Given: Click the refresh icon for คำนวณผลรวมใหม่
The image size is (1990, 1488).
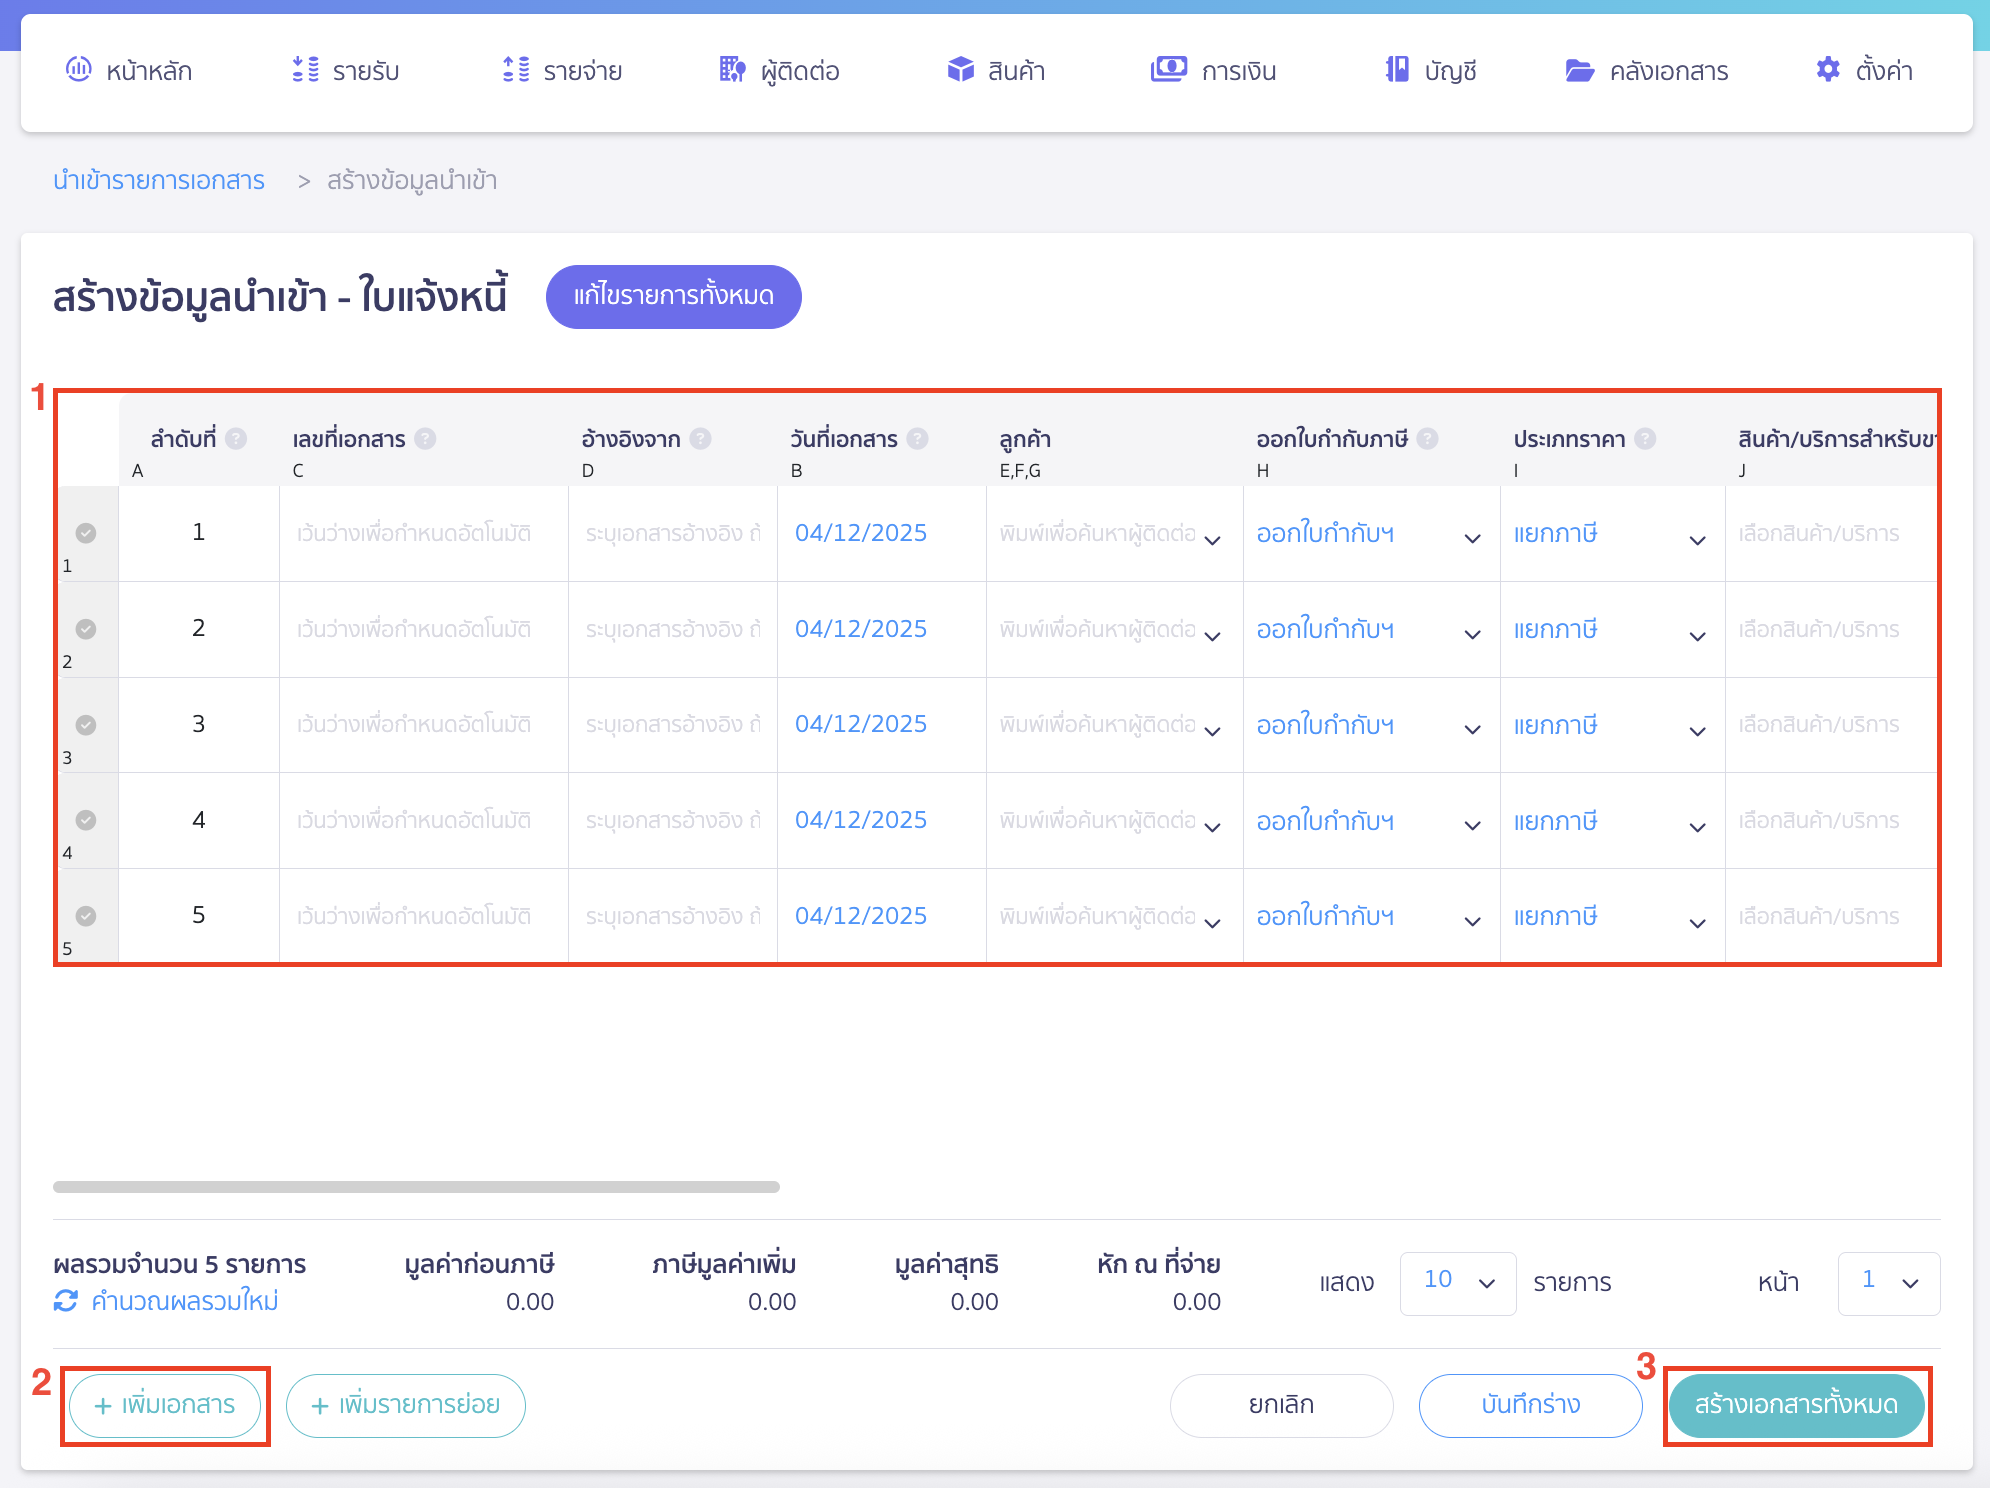Looking at the screenshot, I should point(66,1301).
